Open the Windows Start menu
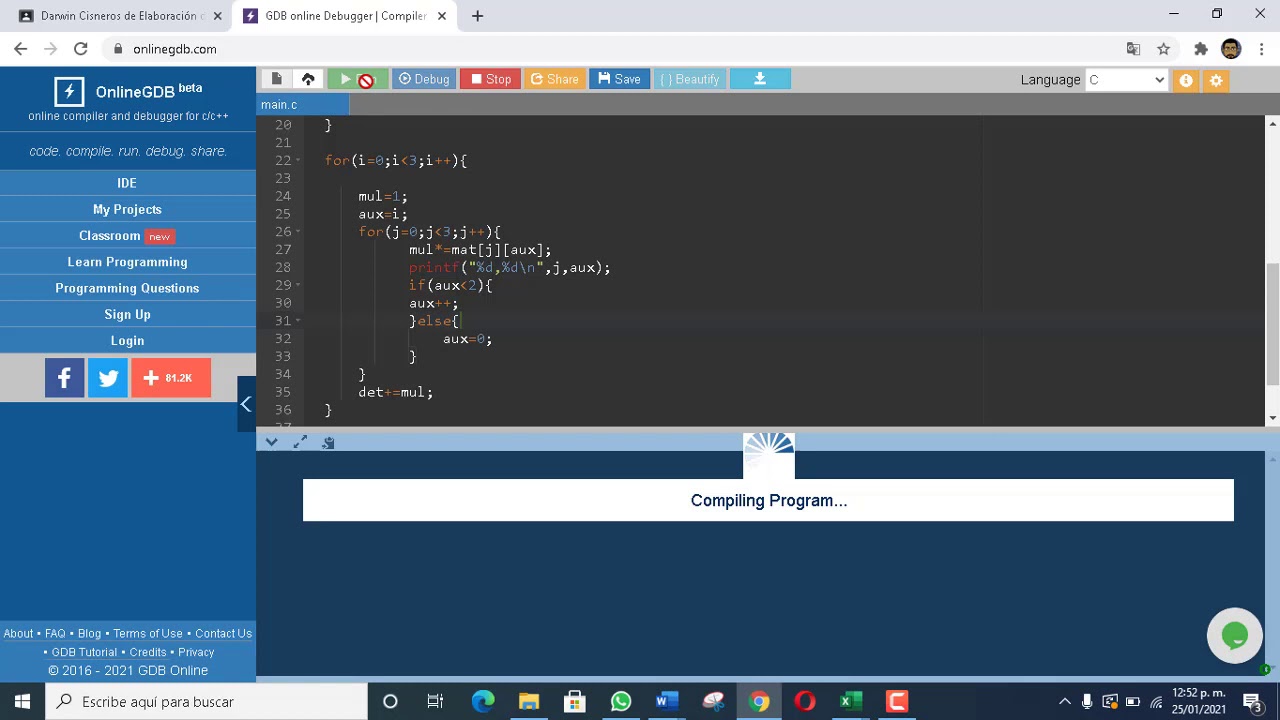1280x720 pixels. tap(22, 701)
